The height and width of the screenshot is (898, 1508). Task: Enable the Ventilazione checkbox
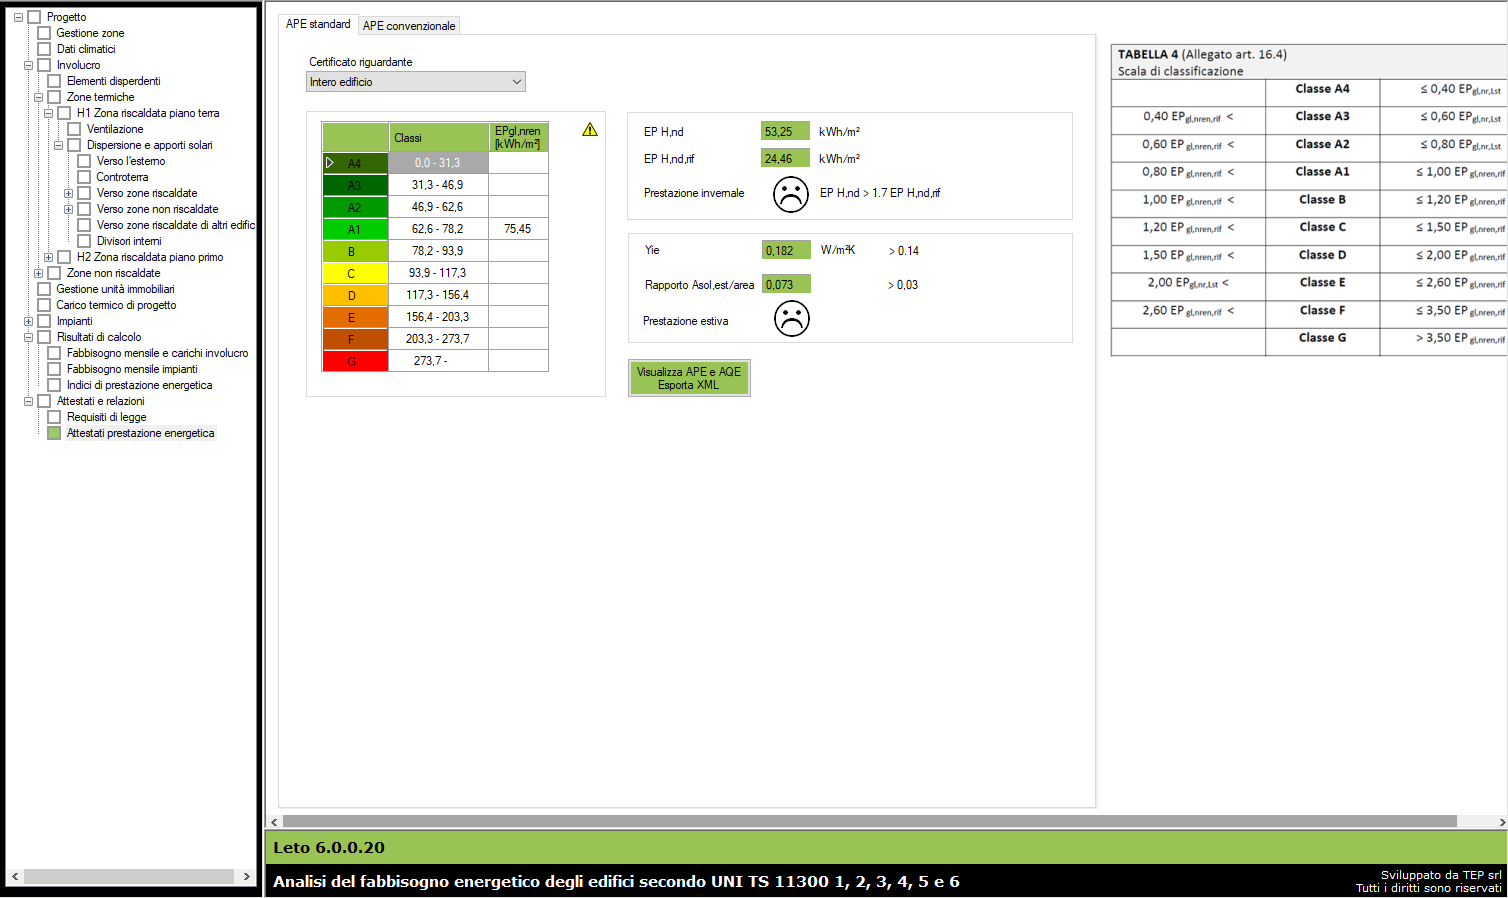pos(74,129)
